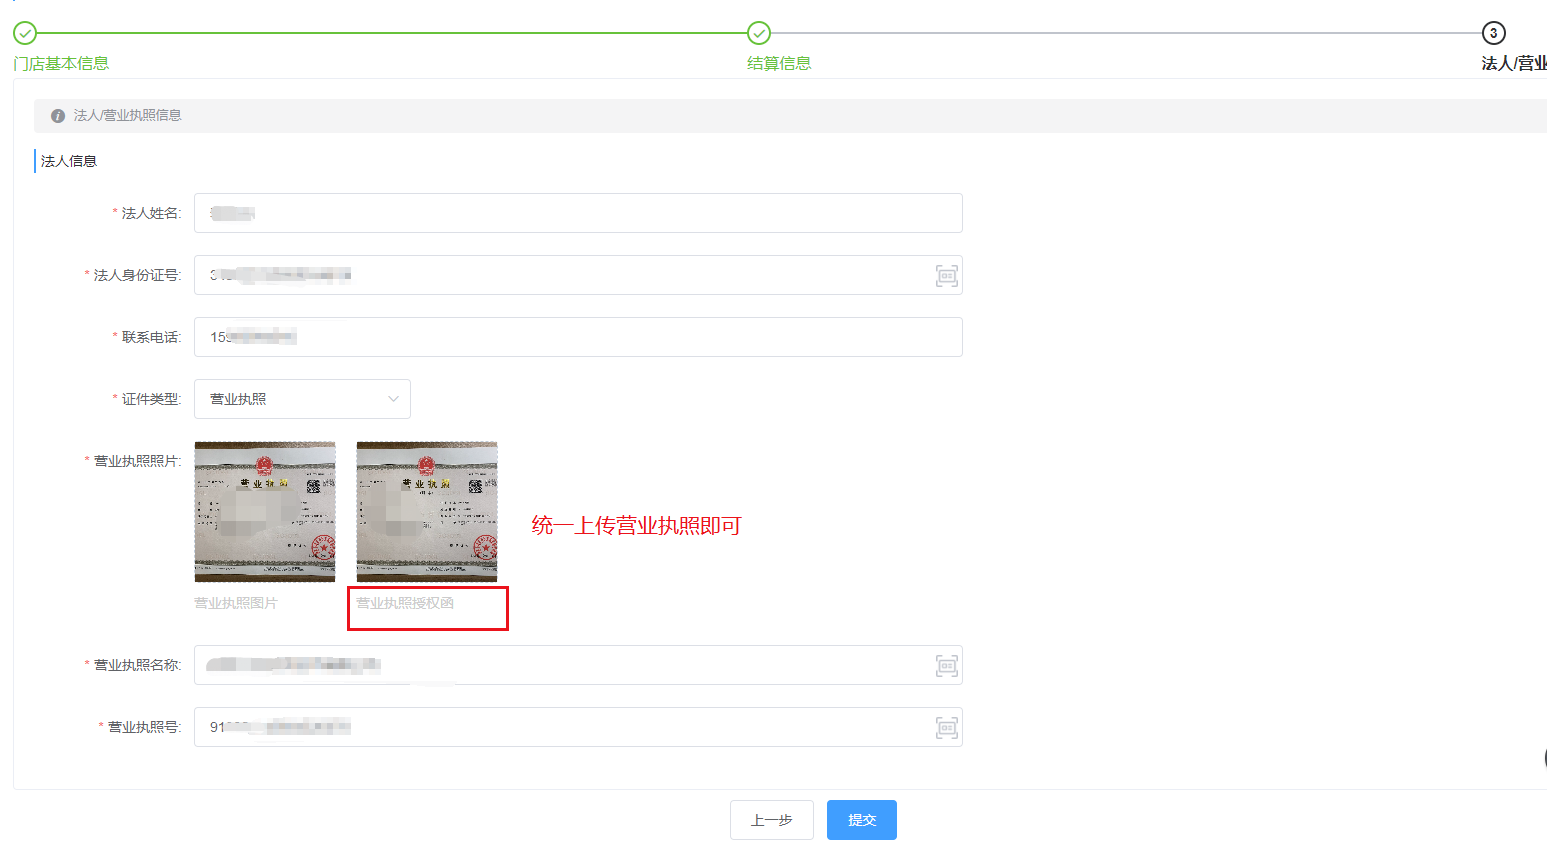Click the 结算信息 step checkmark circle

tap(759, 33)
